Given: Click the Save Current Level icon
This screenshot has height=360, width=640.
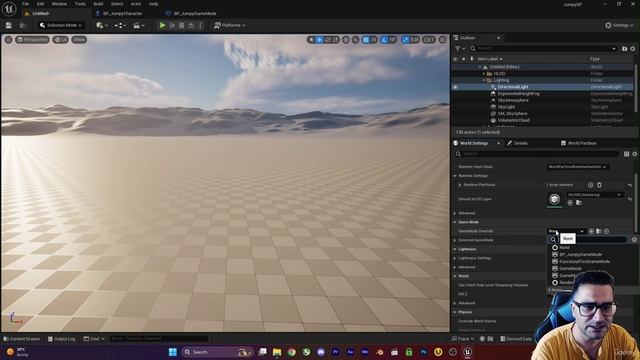Looking at the screenshot, I should pos(9,25).
